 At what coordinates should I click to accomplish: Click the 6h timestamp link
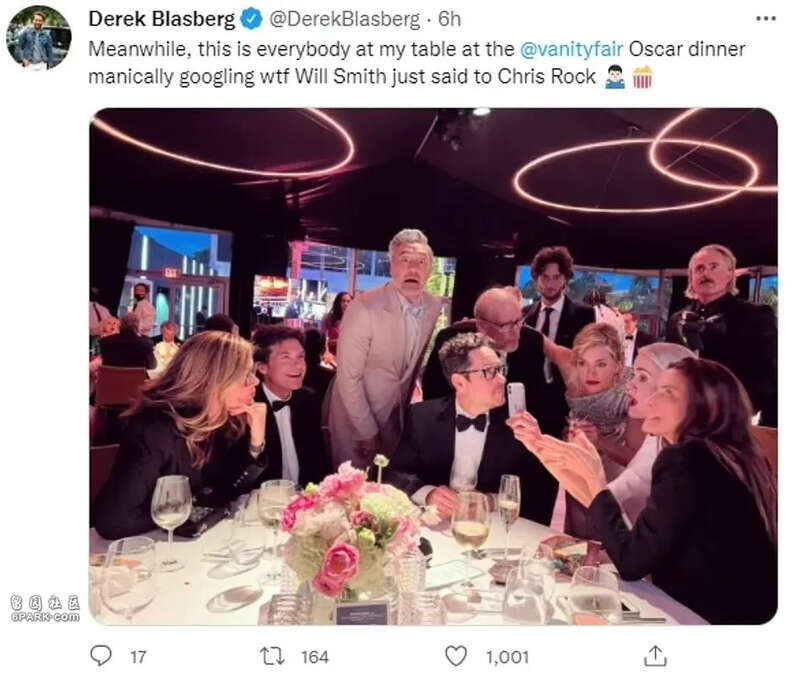pos(449,19)
